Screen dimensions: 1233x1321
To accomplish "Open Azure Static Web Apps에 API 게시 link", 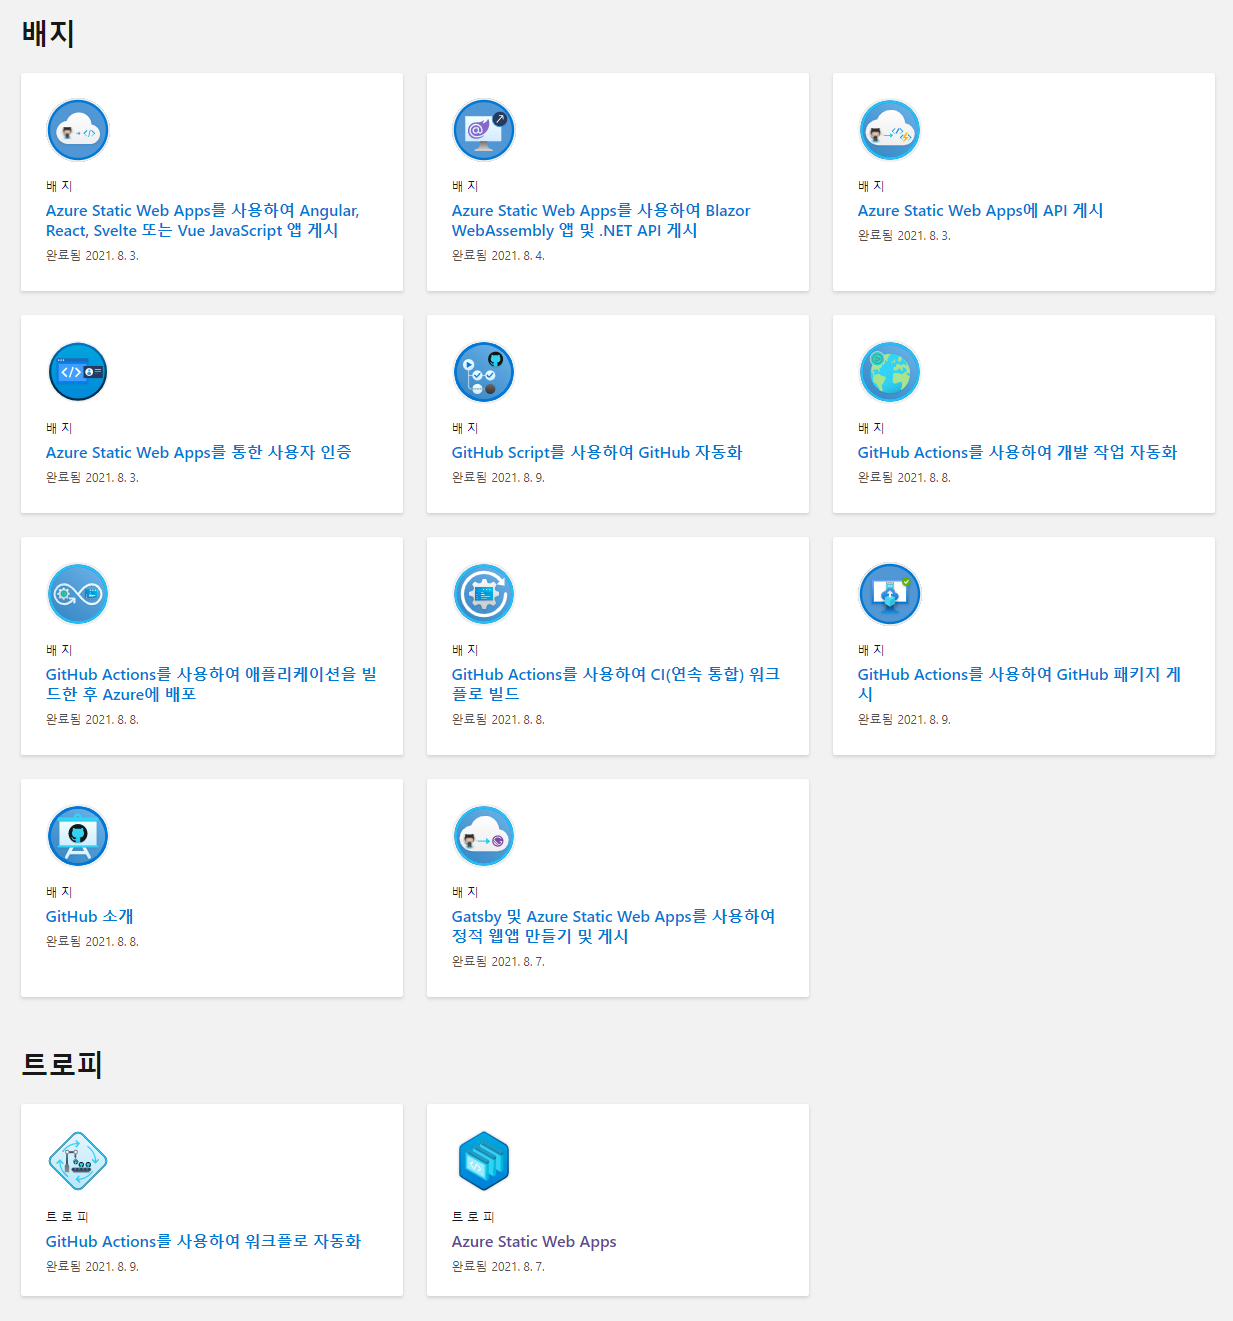I will (980, 210).
